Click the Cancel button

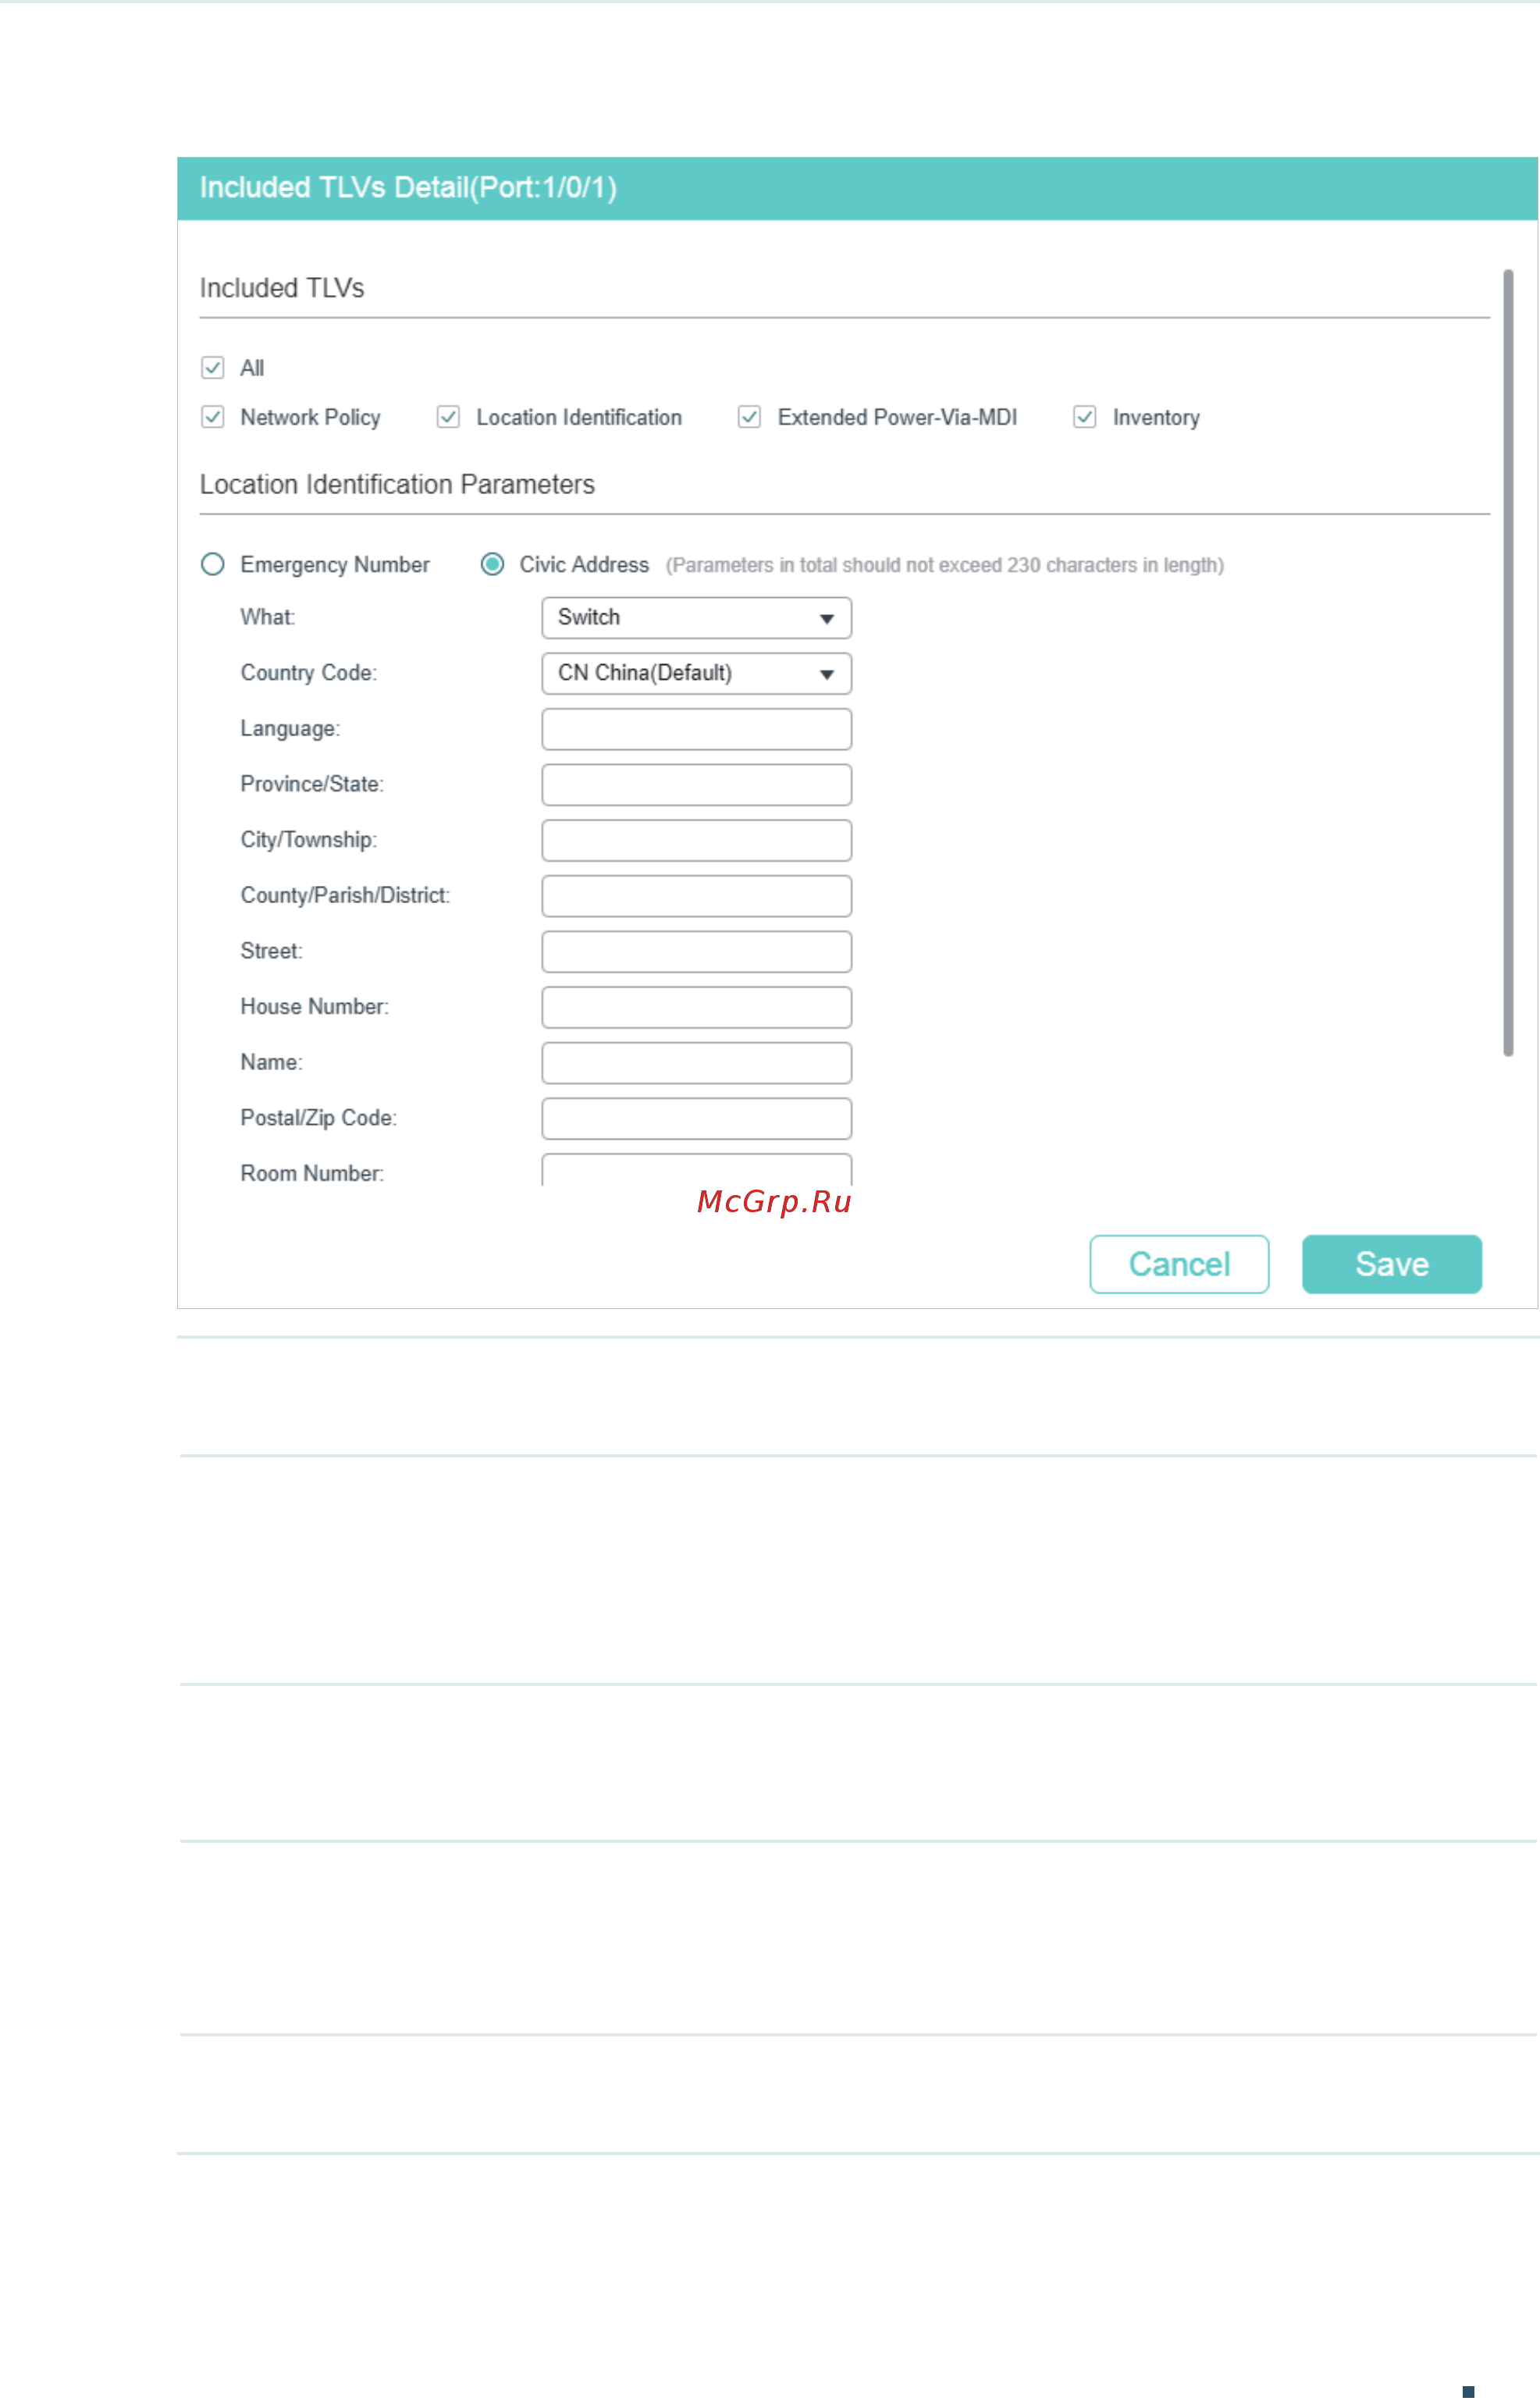pos(1179,1264)
